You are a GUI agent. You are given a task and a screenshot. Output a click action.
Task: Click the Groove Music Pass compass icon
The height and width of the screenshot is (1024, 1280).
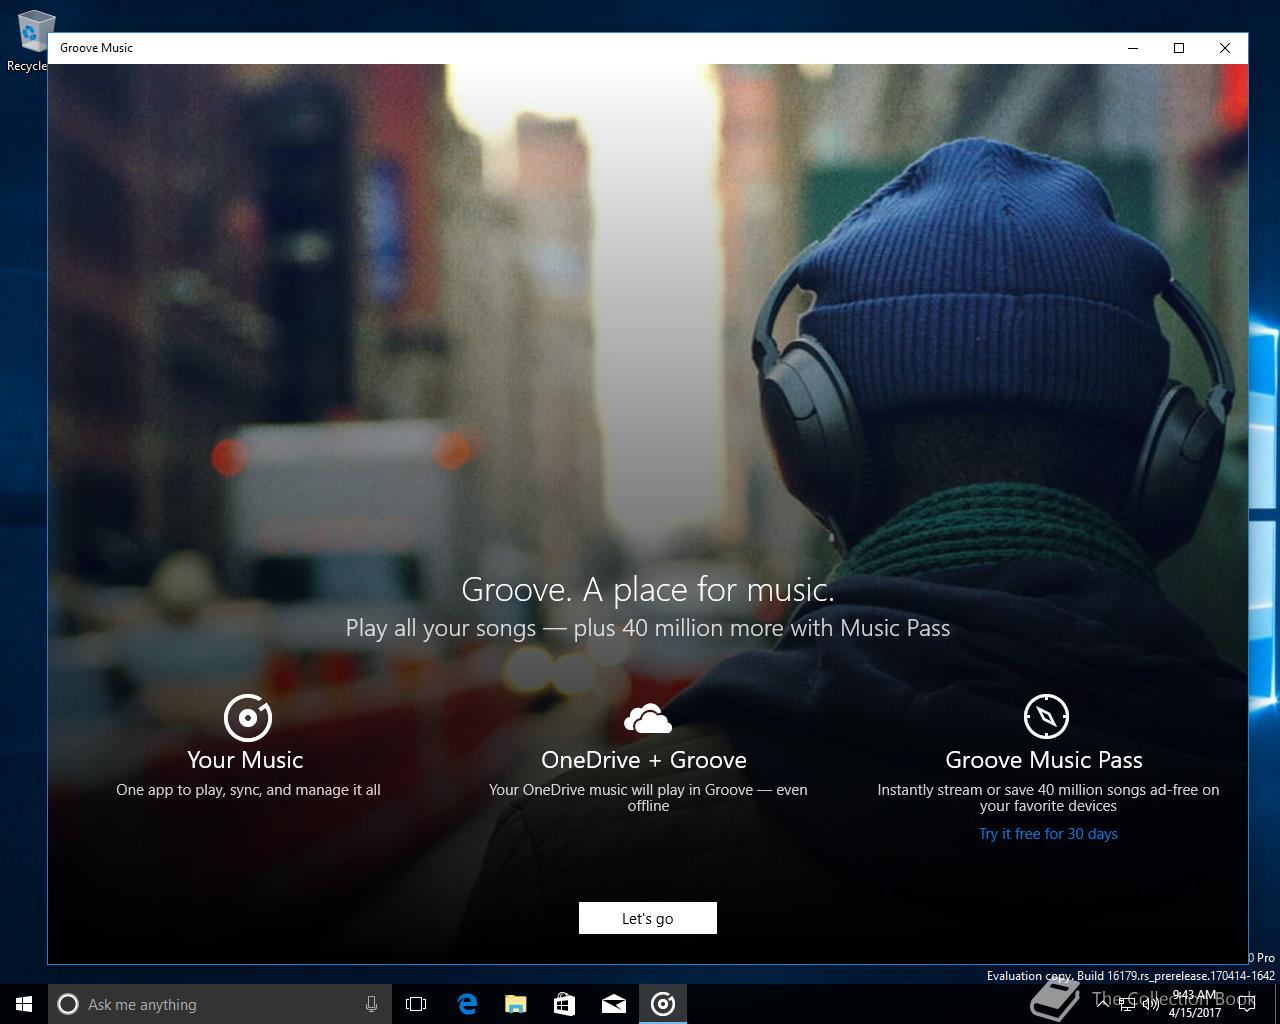coord(1046,716)
